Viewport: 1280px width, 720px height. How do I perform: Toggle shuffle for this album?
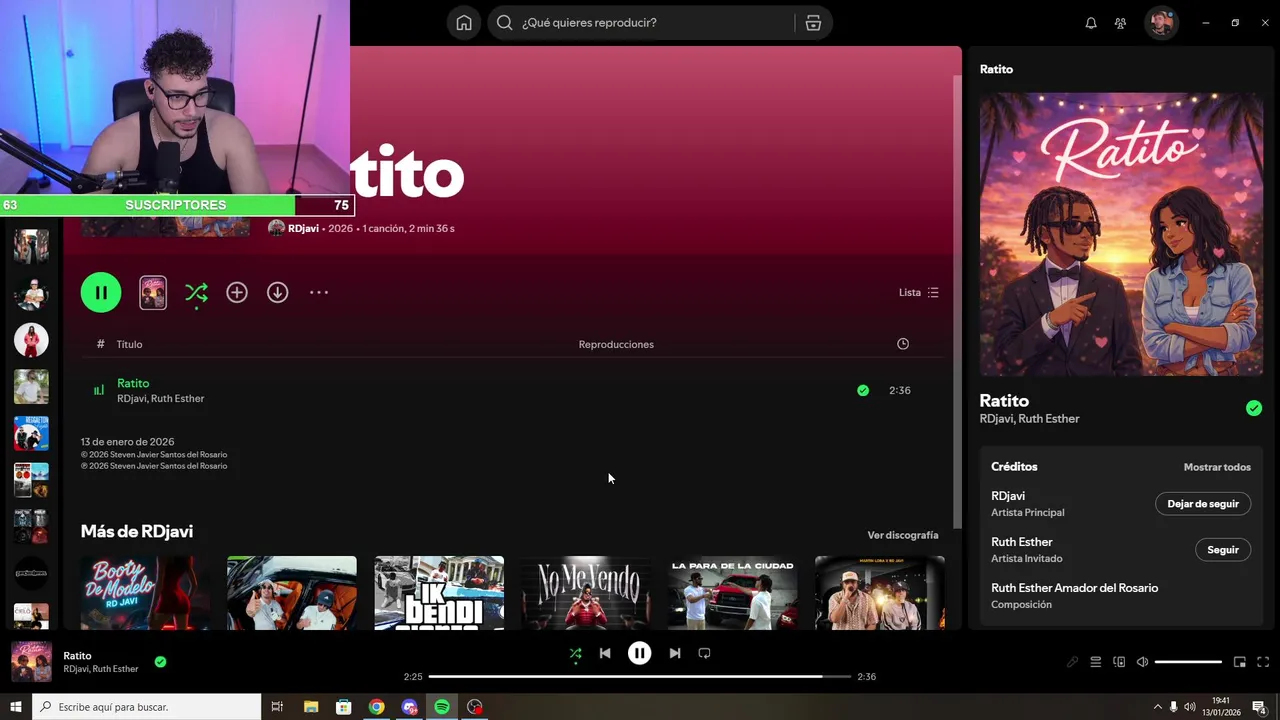point(196,292)
